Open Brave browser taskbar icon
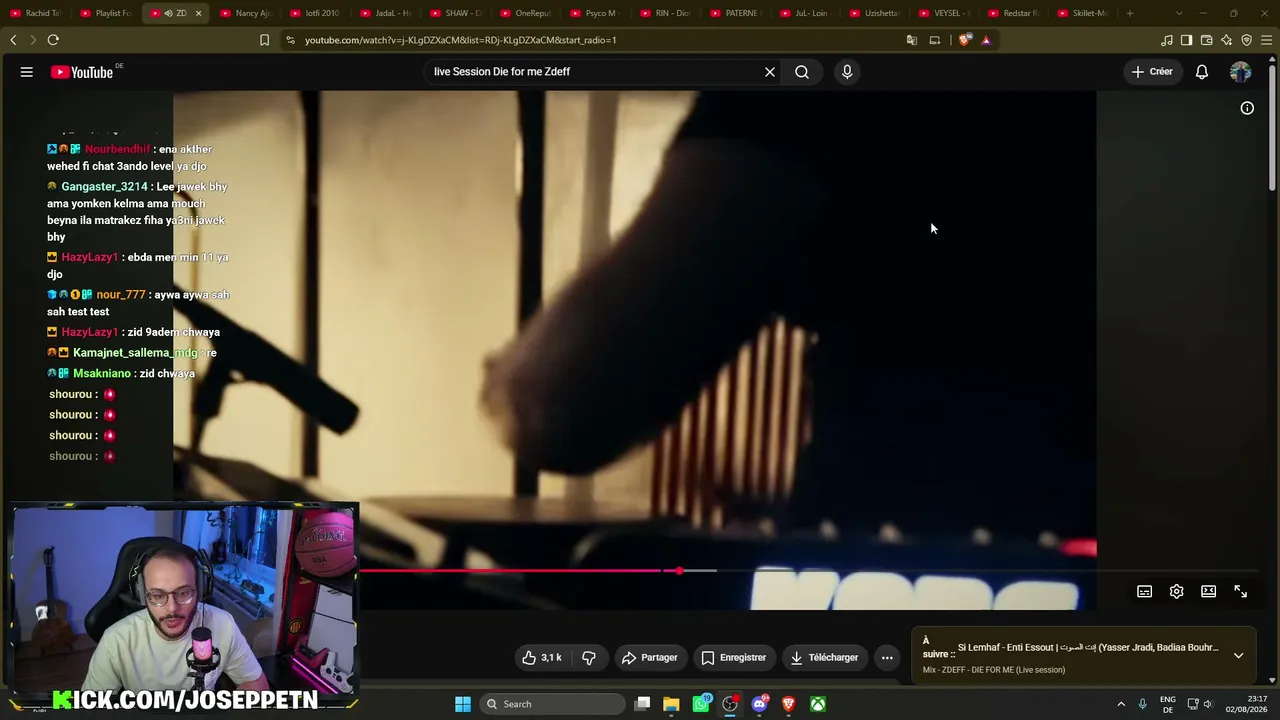 coord(788,704)
